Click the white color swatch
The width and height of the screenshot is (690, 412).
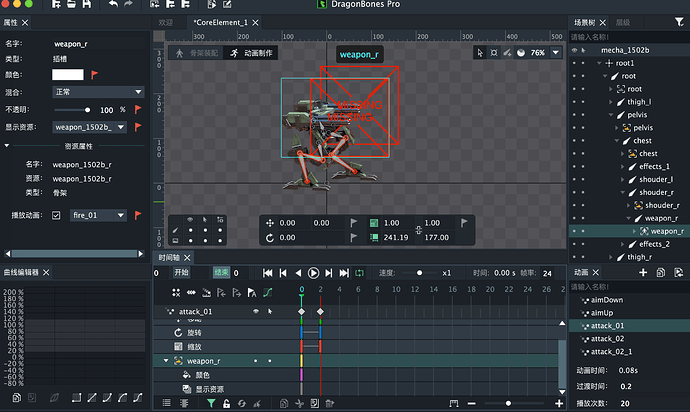pyautogui.click(x=68, y=75)
